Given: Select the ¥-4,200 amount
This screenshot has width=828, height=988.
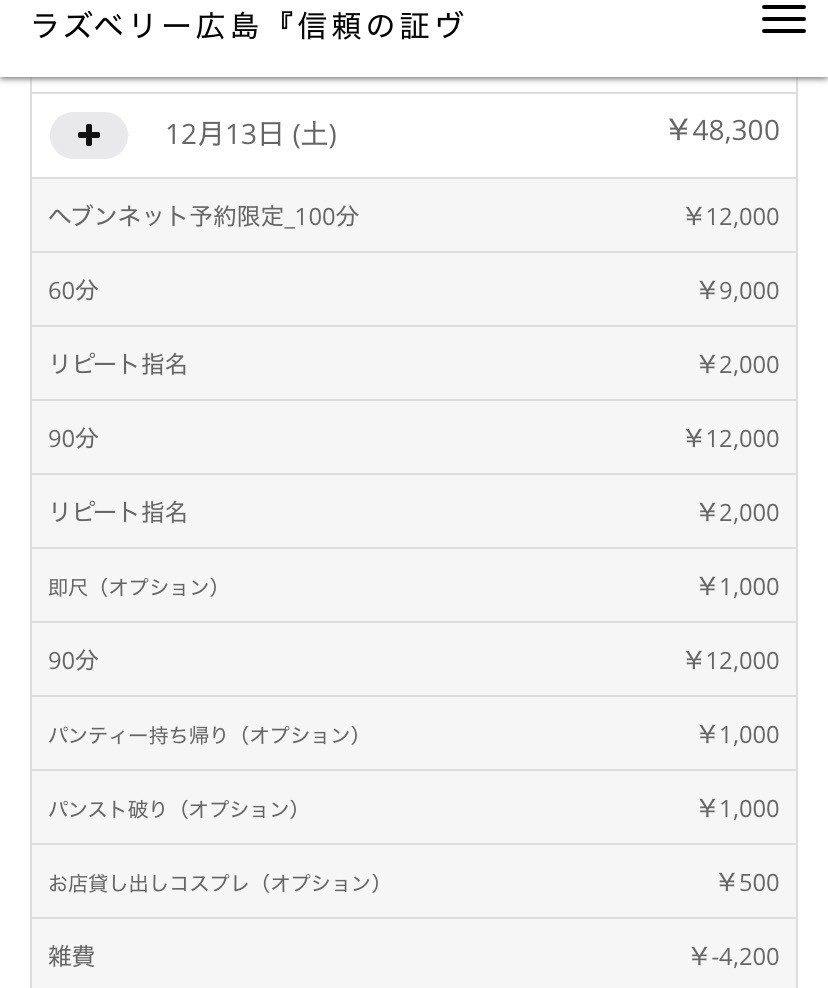Looking at the screenshot, I should click(734, 957).
